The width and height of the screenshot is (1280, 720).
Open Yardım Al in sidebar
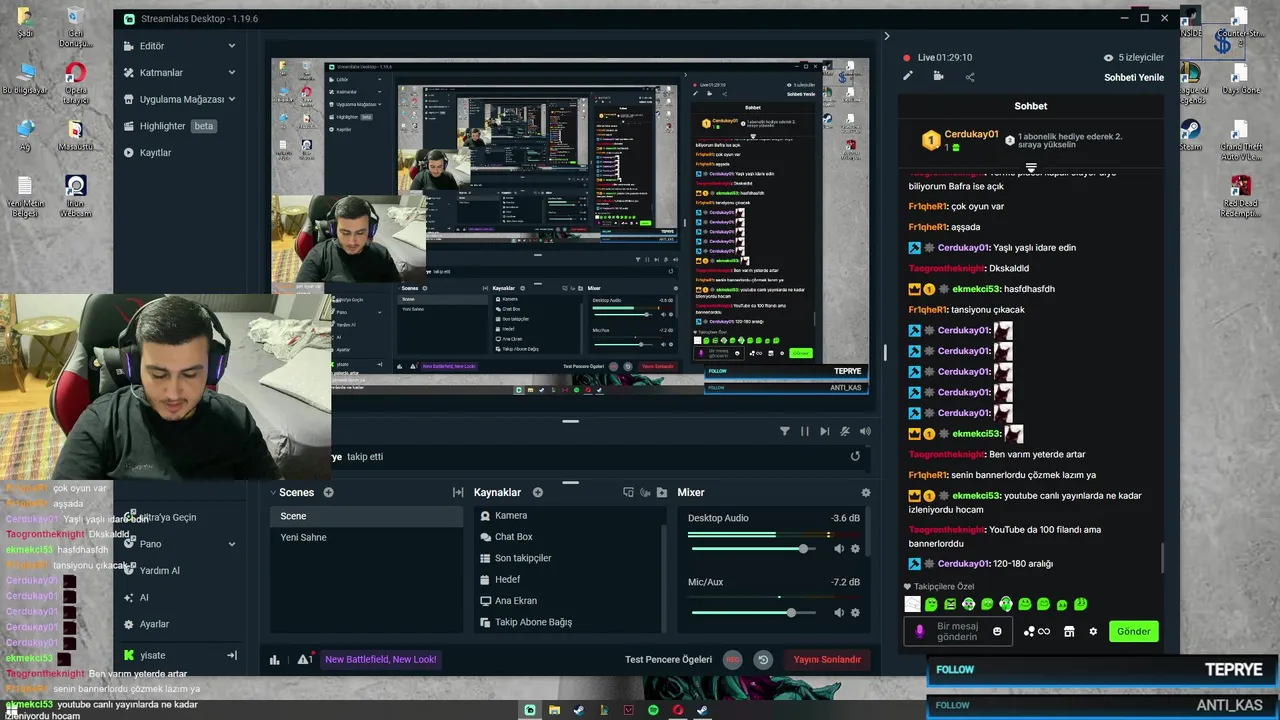[160, 571]
